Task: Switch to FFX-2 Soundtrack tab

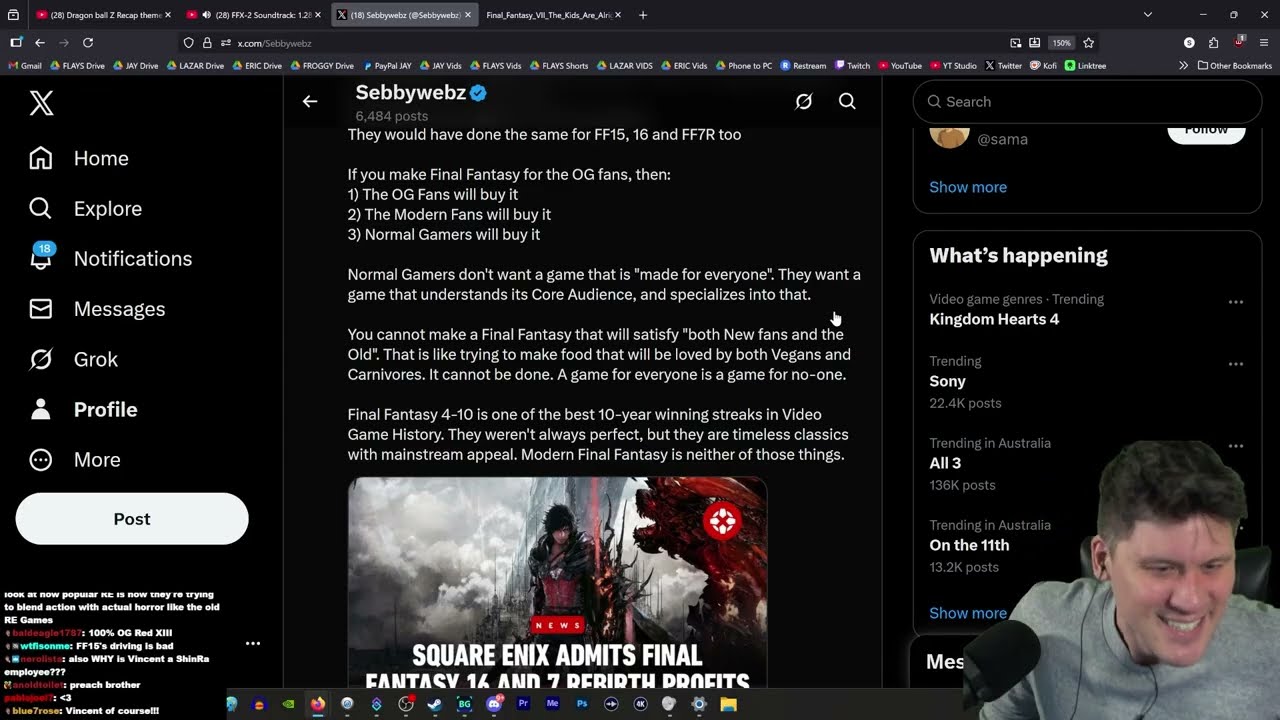Action: click(255, 15)
